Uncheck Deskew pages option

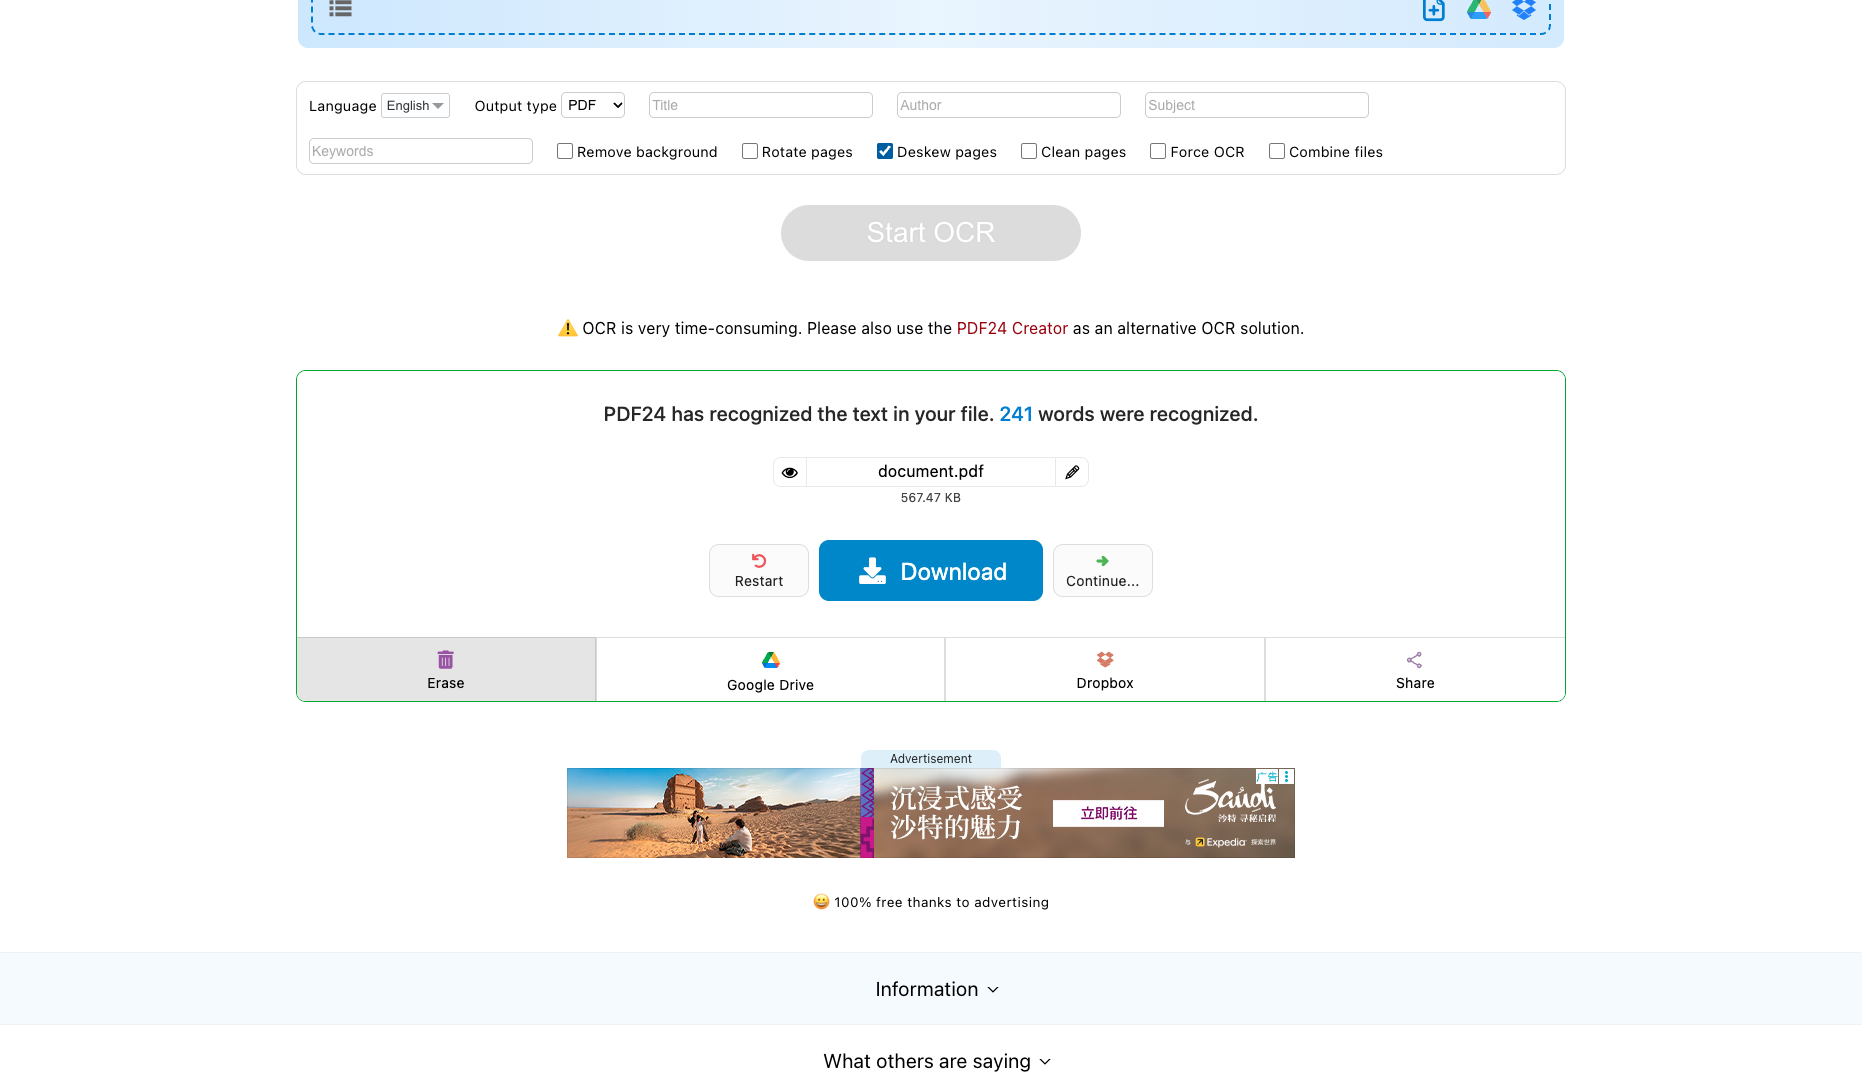885,151
